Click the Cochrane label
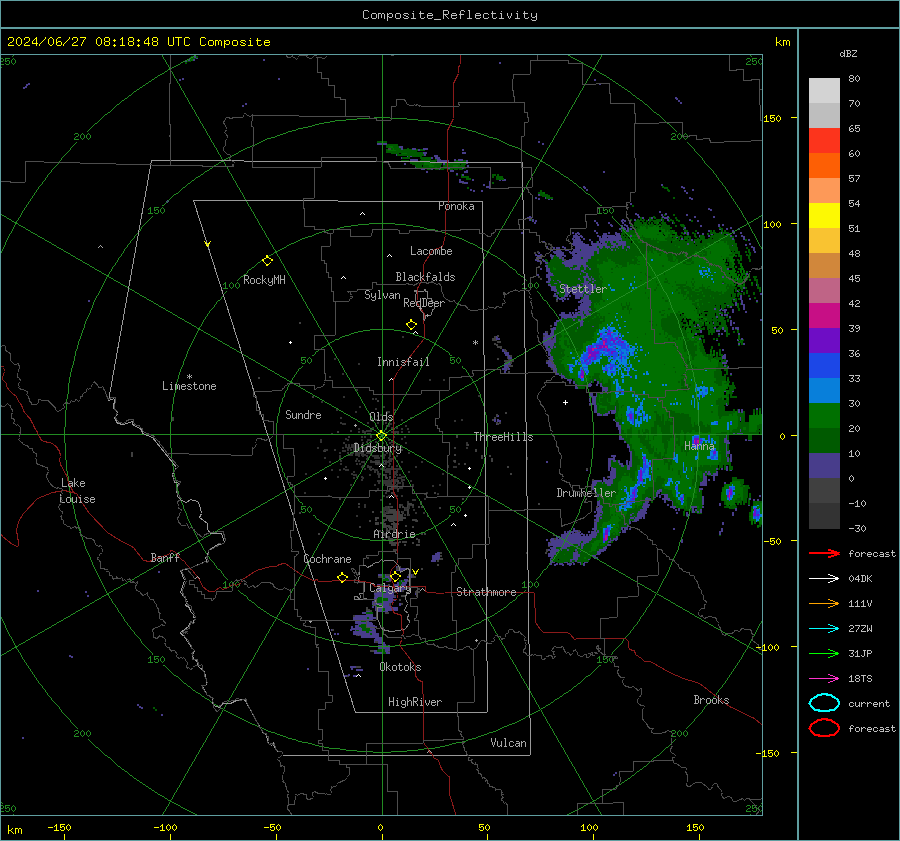Image resolution: width=900 pixels, height=841 pixels. [x=327, y=559]
